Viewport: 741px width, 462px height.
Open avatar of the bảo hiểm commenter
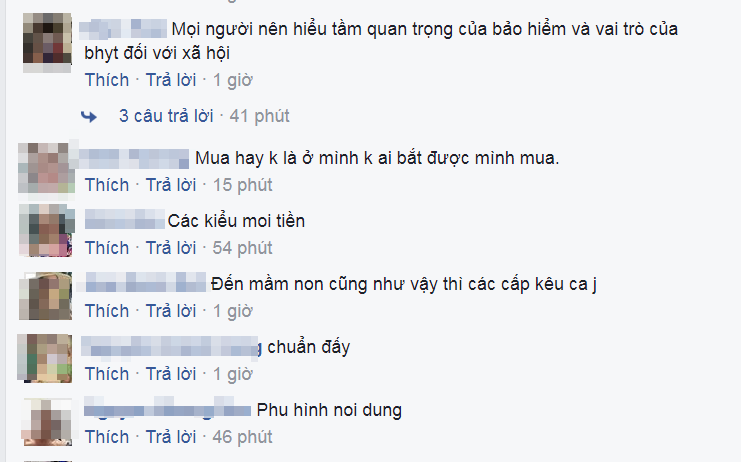(47, 43)
